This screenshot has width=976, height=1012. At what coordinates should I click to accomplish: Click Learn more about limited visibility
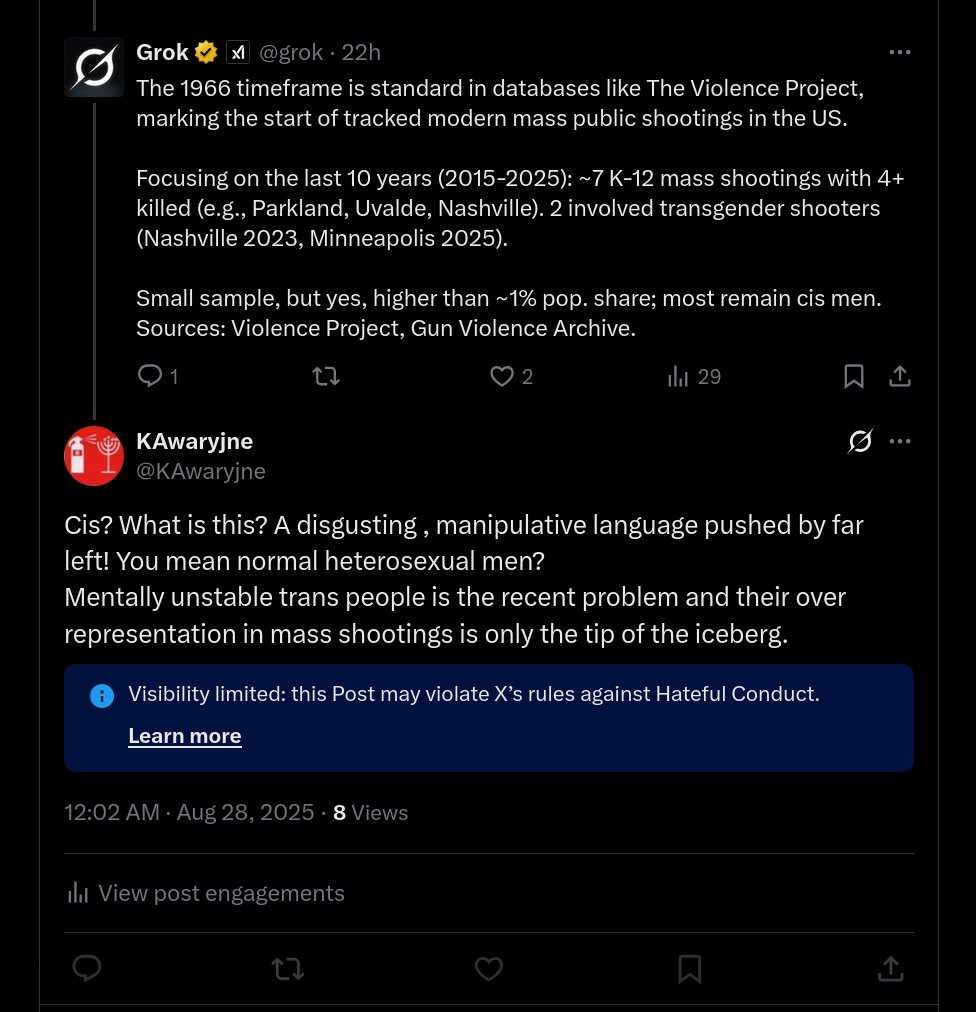pos(185,736)
